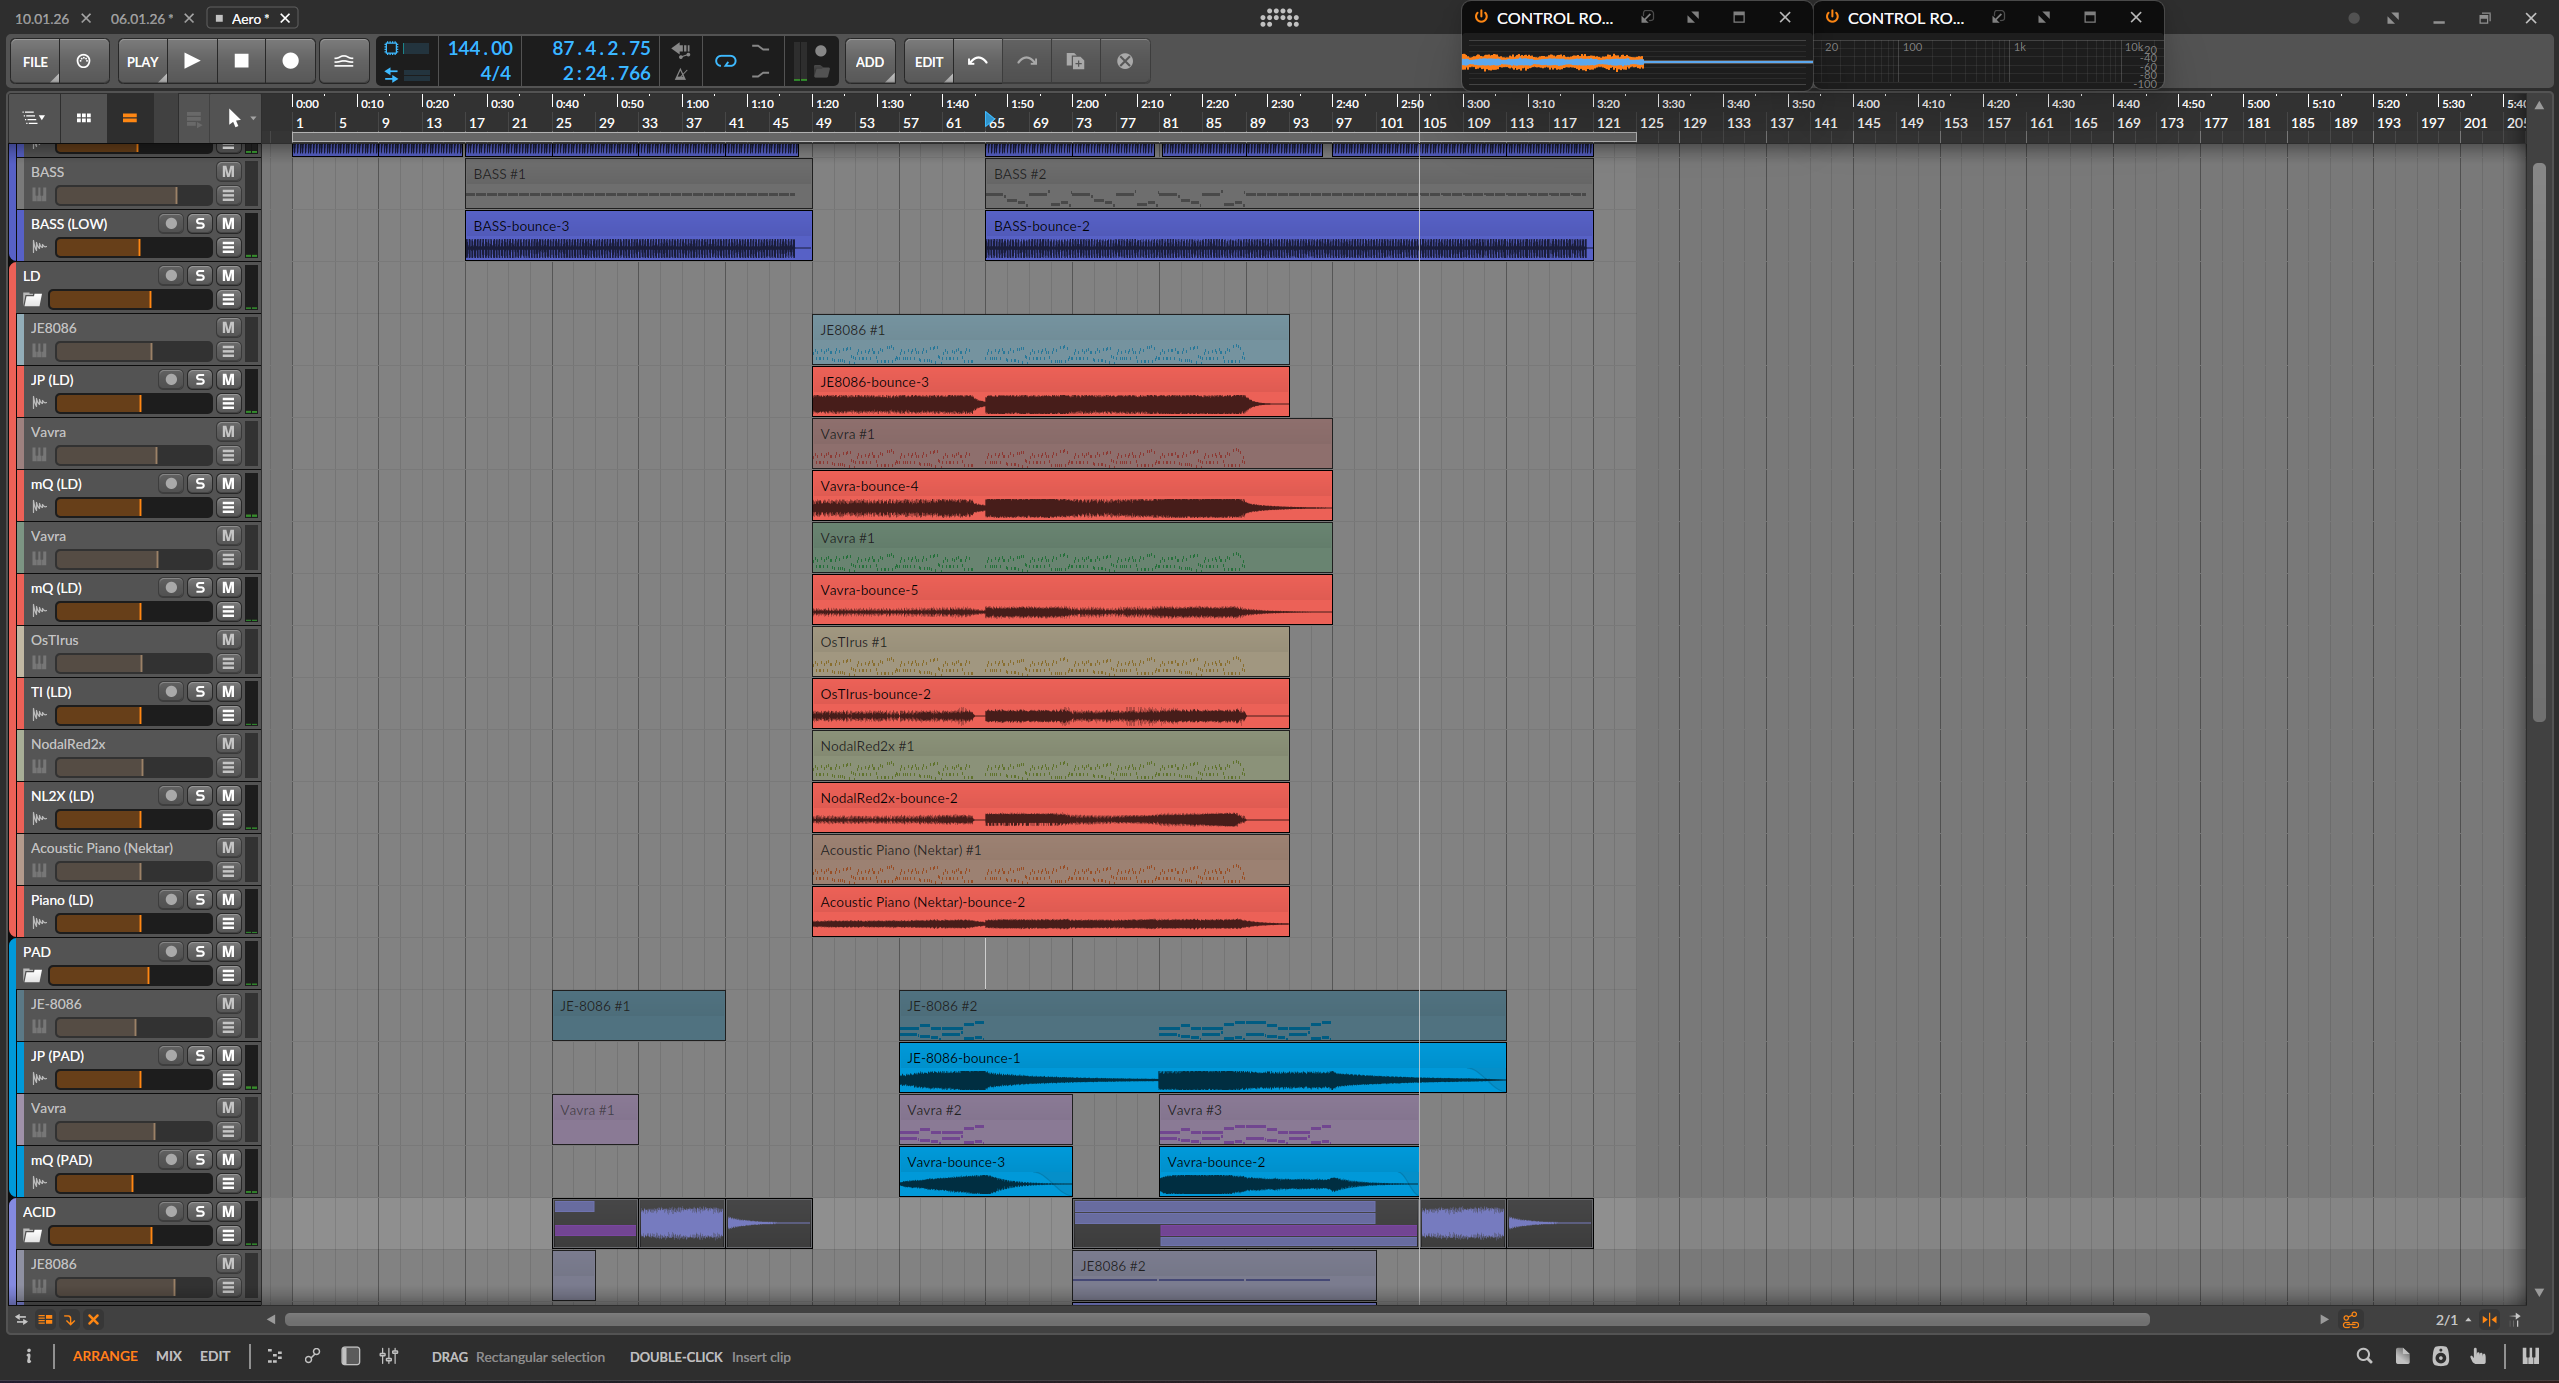Mute the BASS (LOW) track
The width and height of the screenshot is (2559, 1383).
pyautogui.click(x=229, y=224)
